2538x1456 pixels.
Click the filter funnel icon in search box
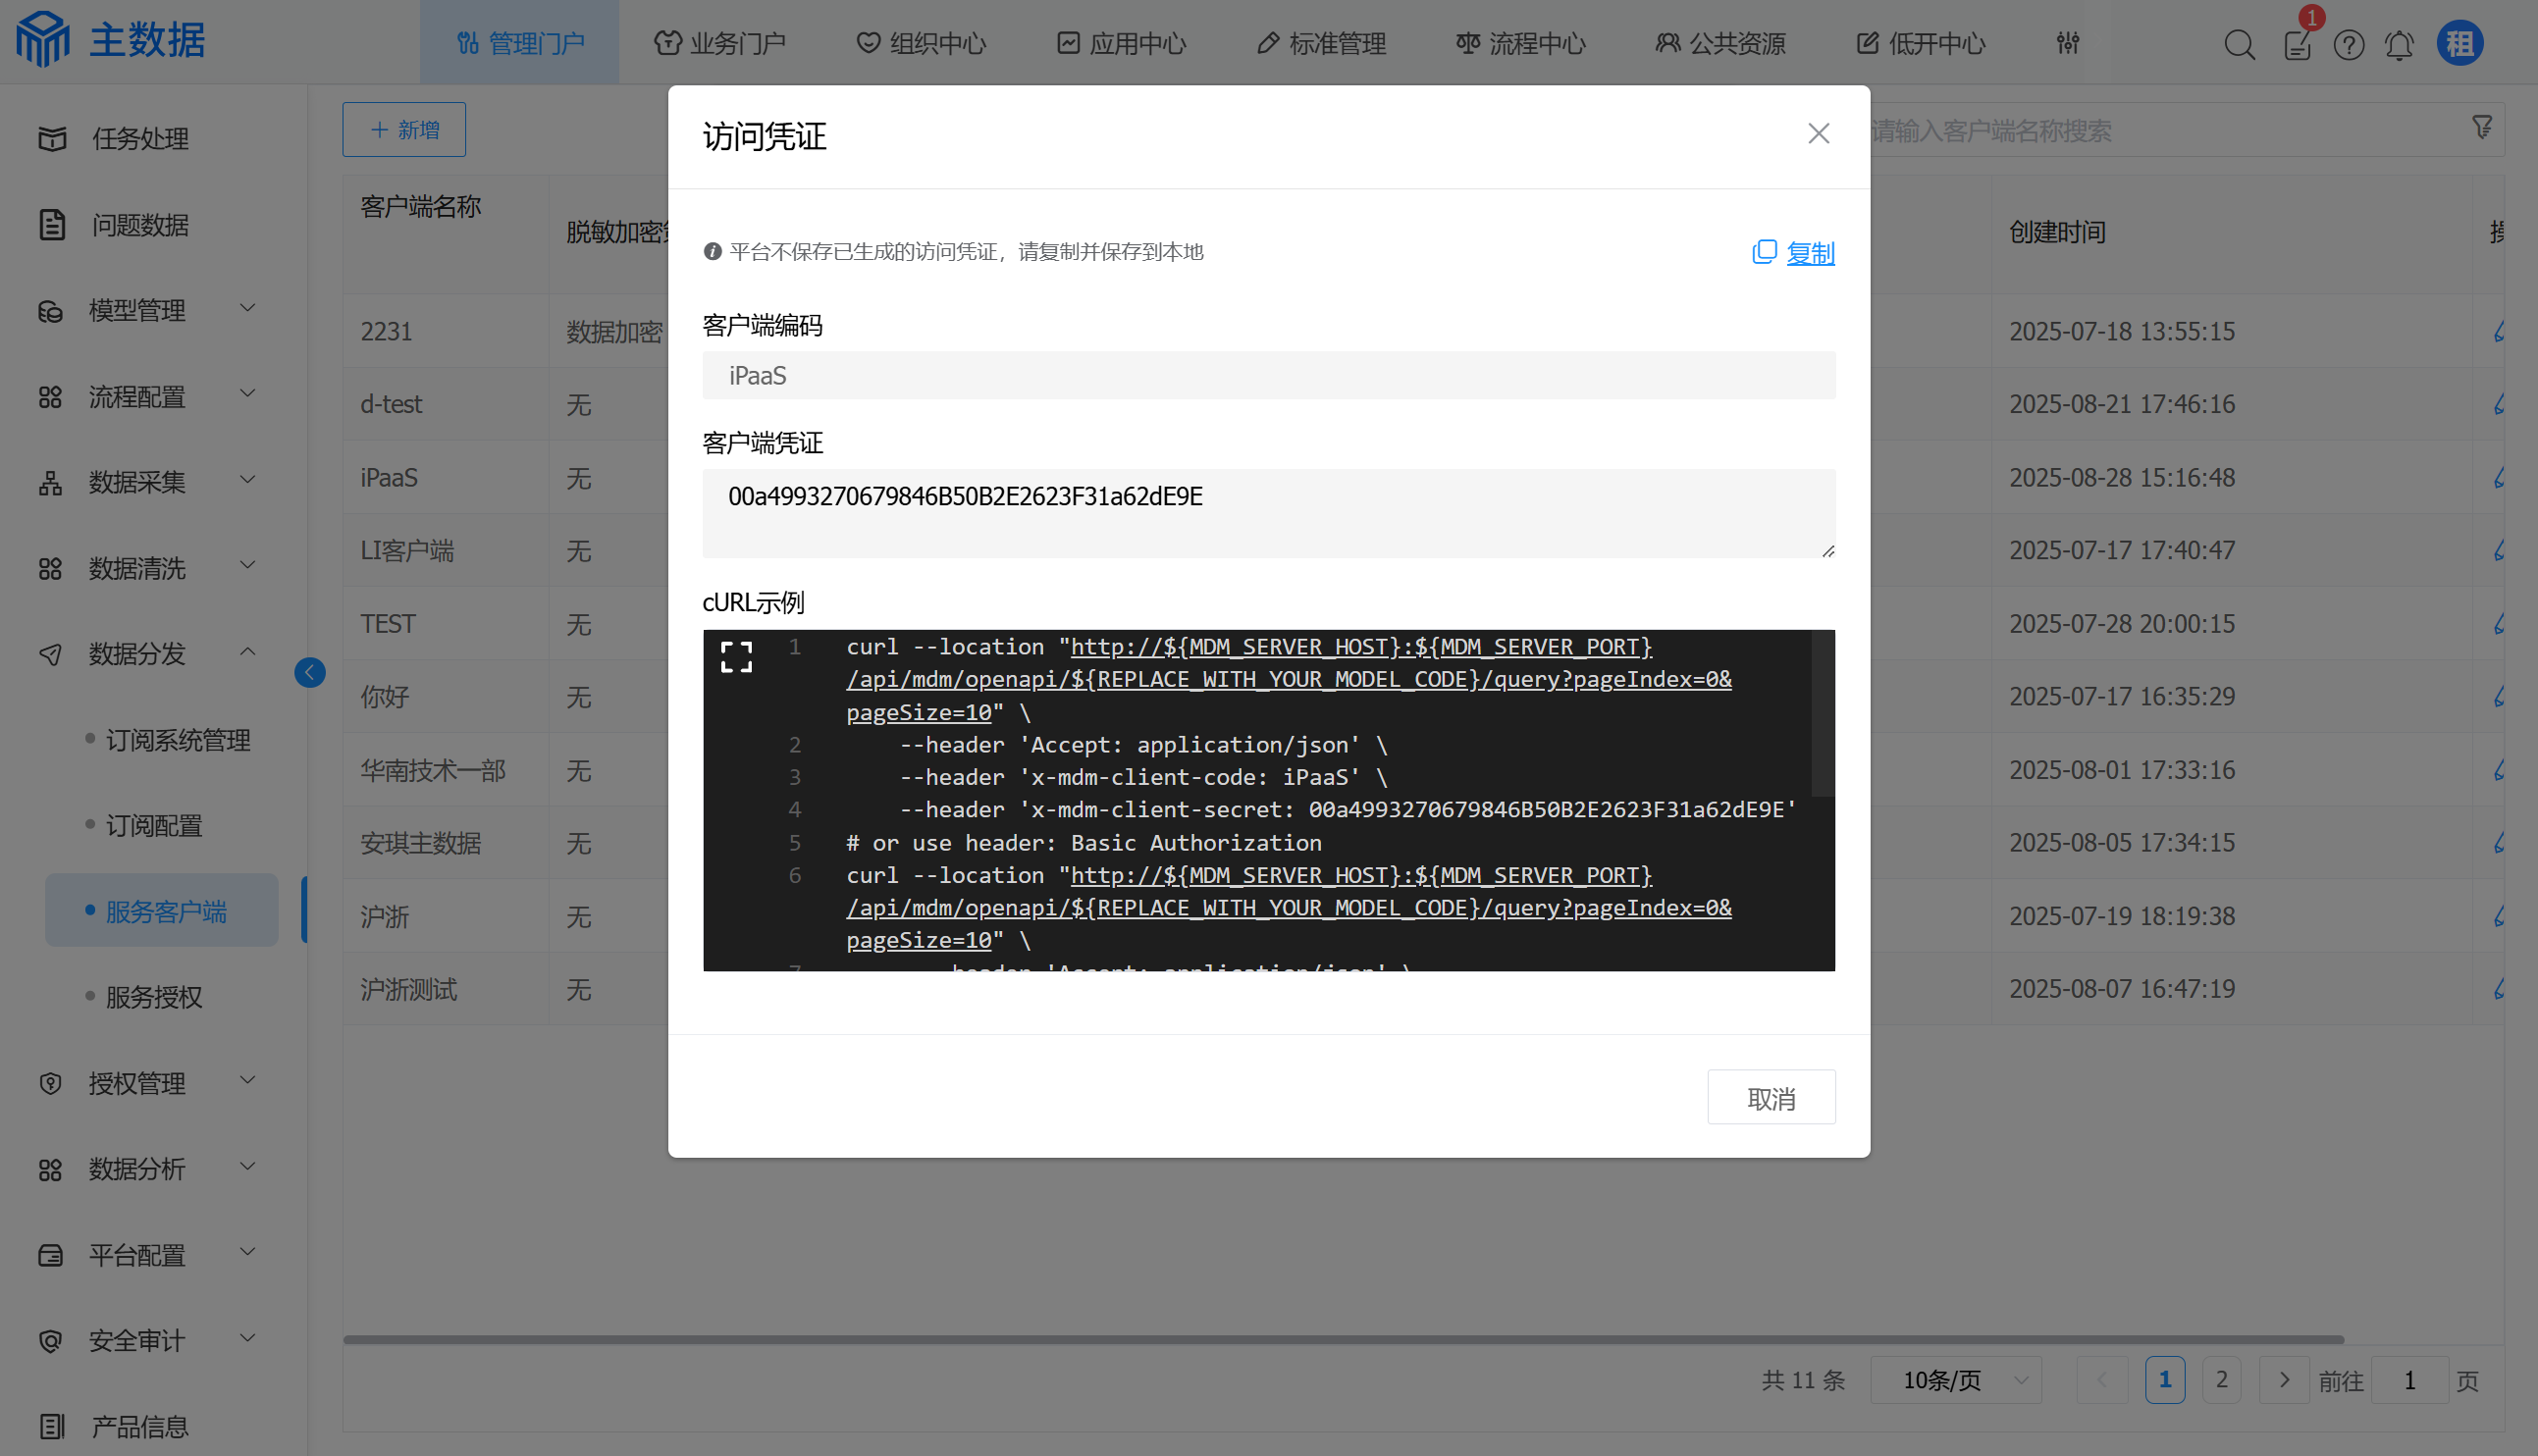pyautogui.click(x=2481, y=128)
